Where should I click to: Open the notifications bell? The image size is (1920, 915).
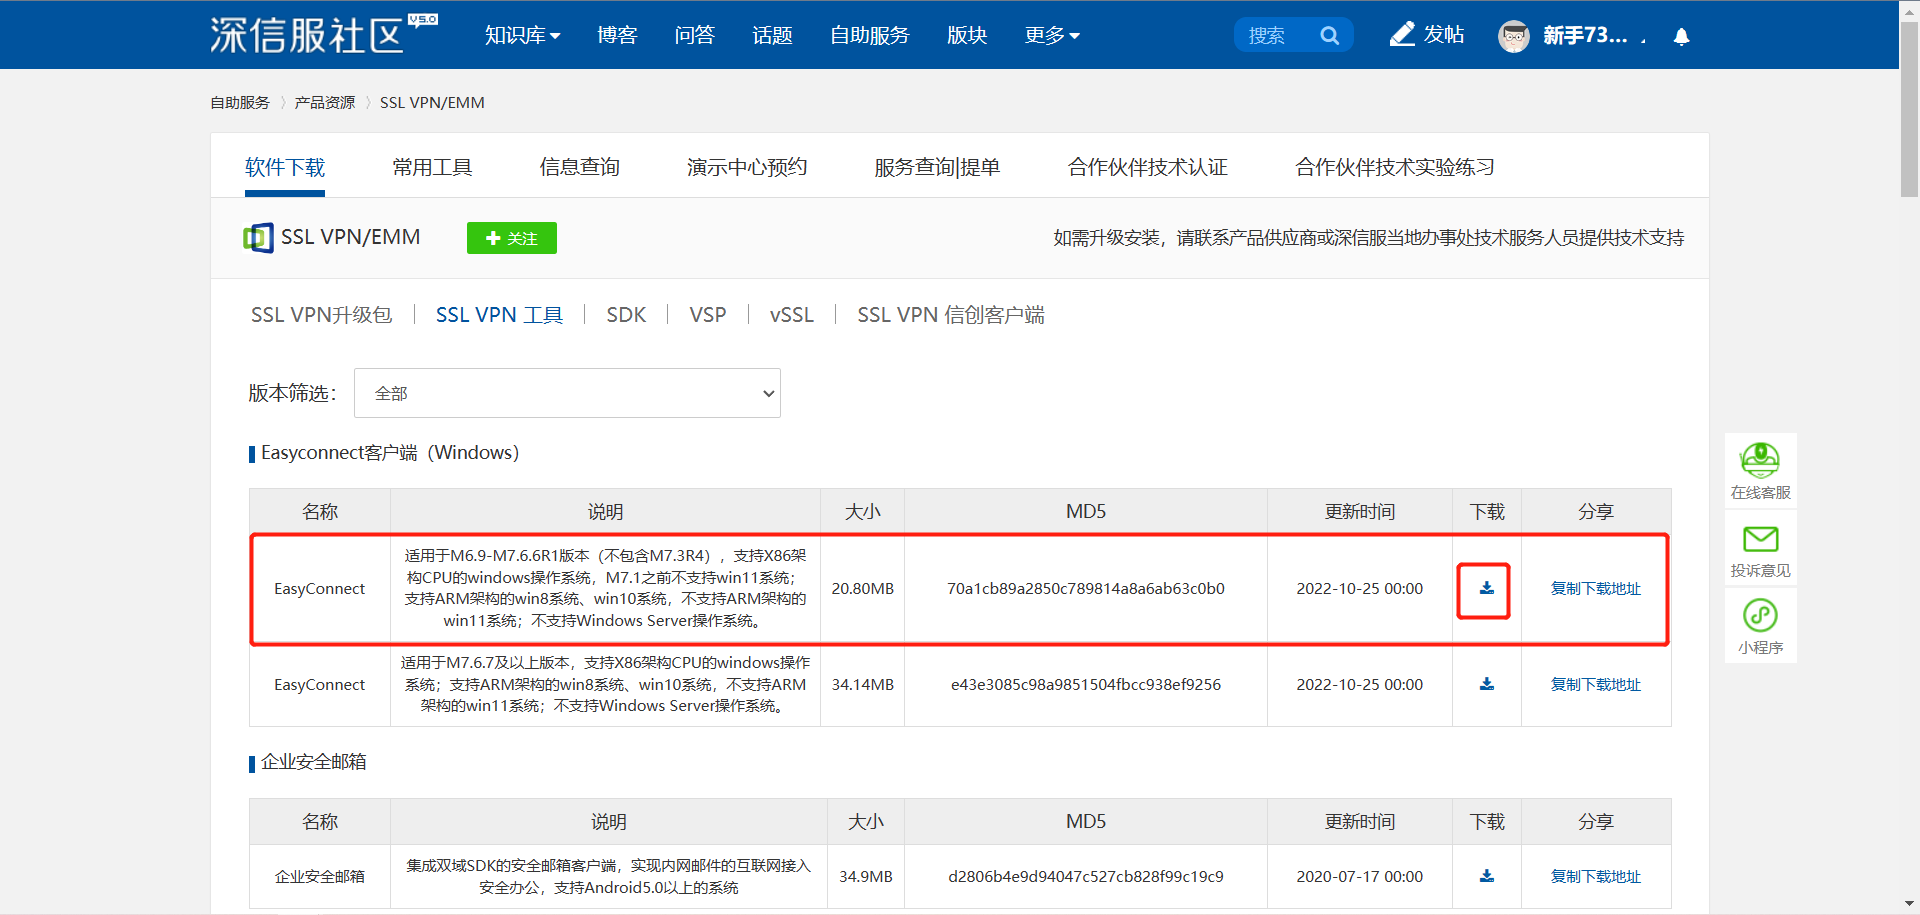[1681, 36]
